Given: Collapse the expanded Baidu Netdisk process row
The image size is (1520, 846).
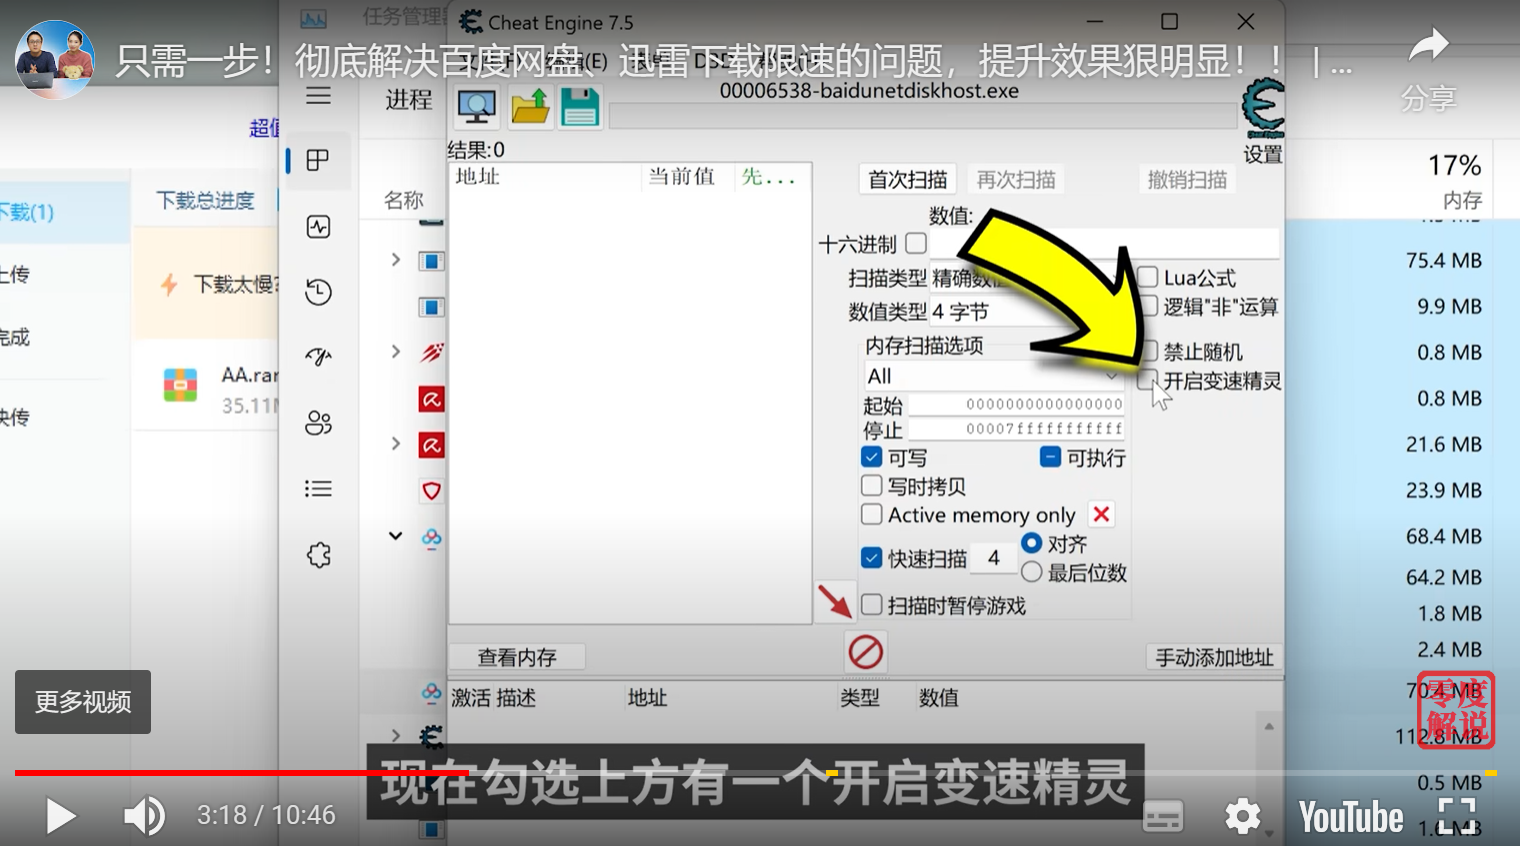Looking at the screenshot, I should 396,536.
